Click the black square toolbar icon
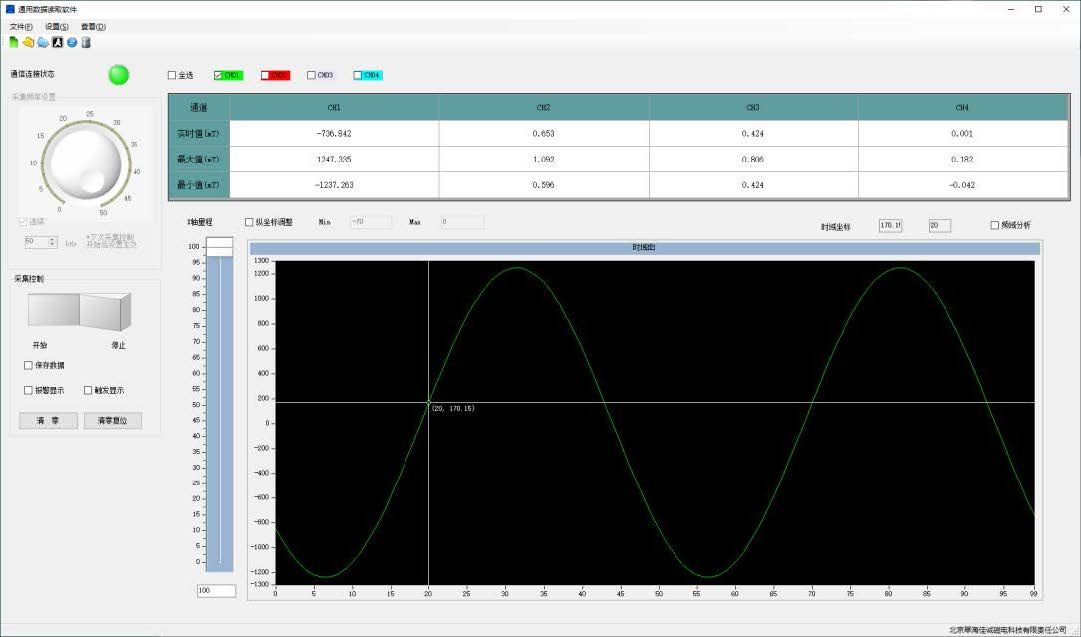Screen dimensions: 1081x637 tap(57, 42)
